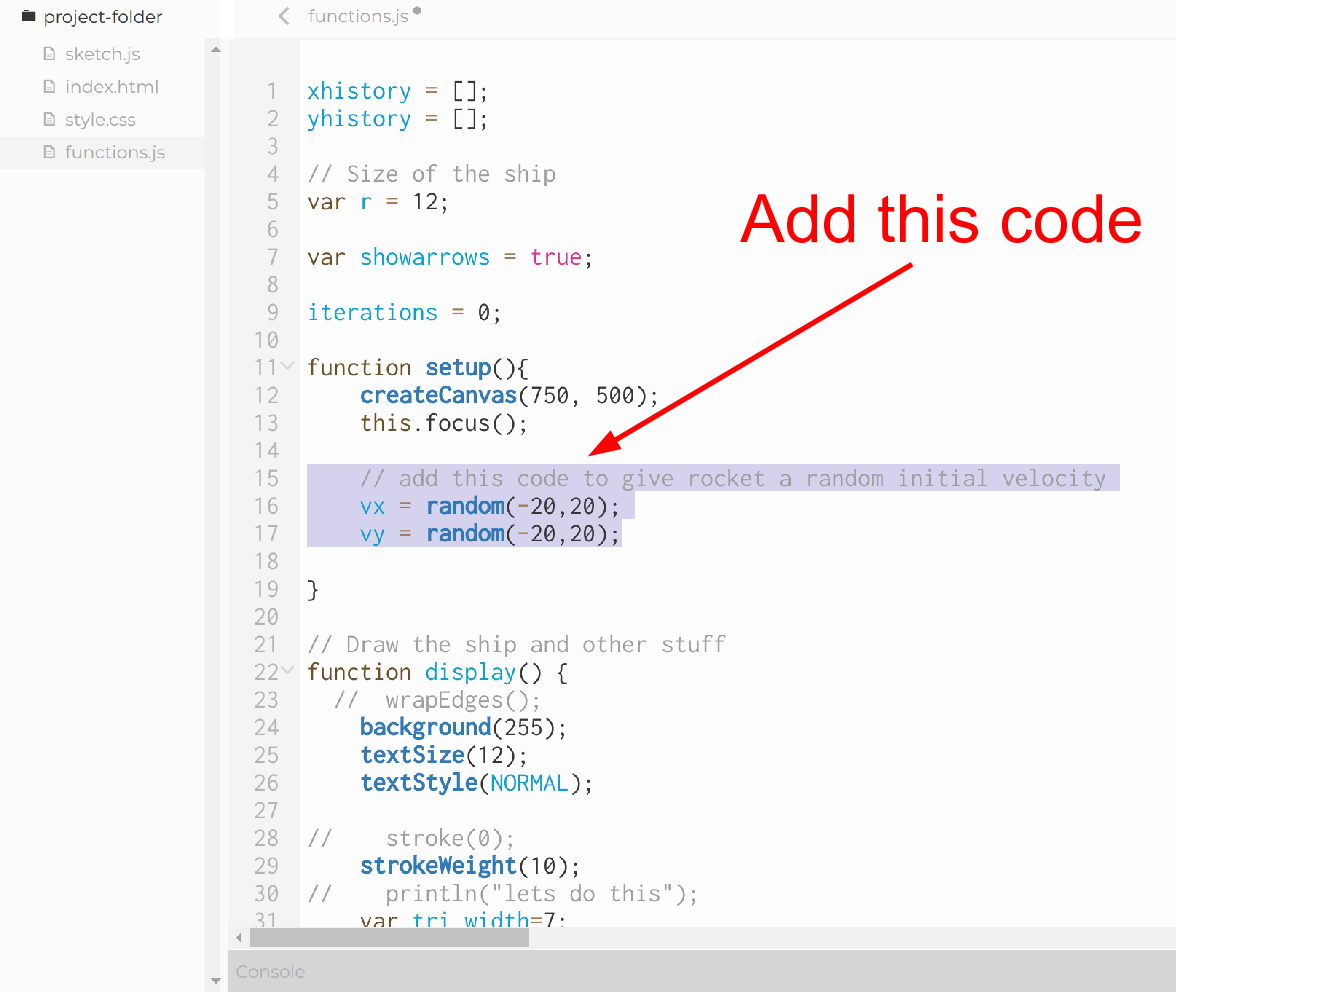Expand the Console panel
This screenshot has height=992, width=1323.
[270, 972]
